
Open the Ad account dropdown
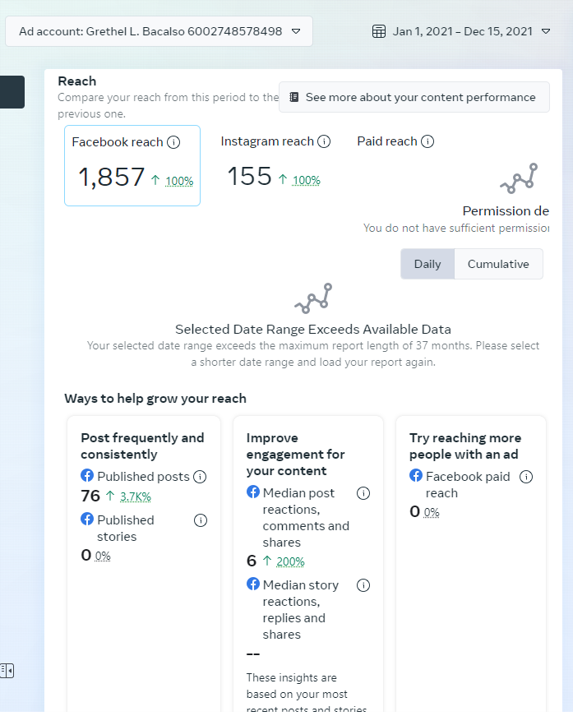pyautogui.click(x=159, y=31)
